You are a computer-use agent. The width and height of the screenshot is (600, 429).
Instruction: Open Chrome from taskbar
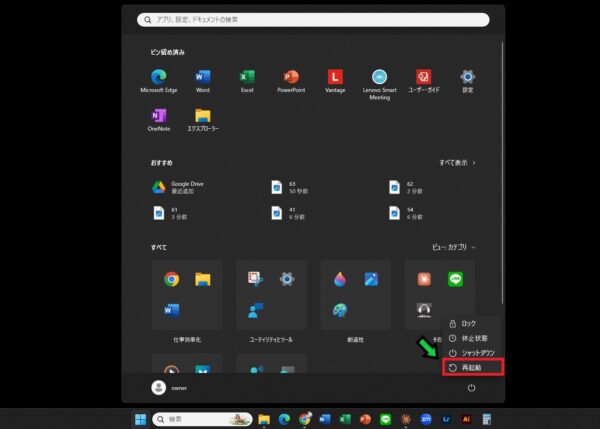305,419
